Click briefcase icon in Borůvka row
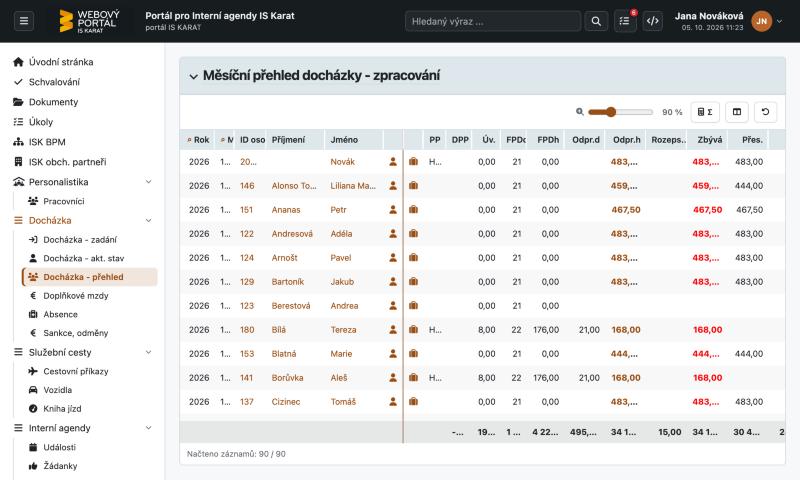The width and height of the screenshot is (800, 480). (413, 377)
